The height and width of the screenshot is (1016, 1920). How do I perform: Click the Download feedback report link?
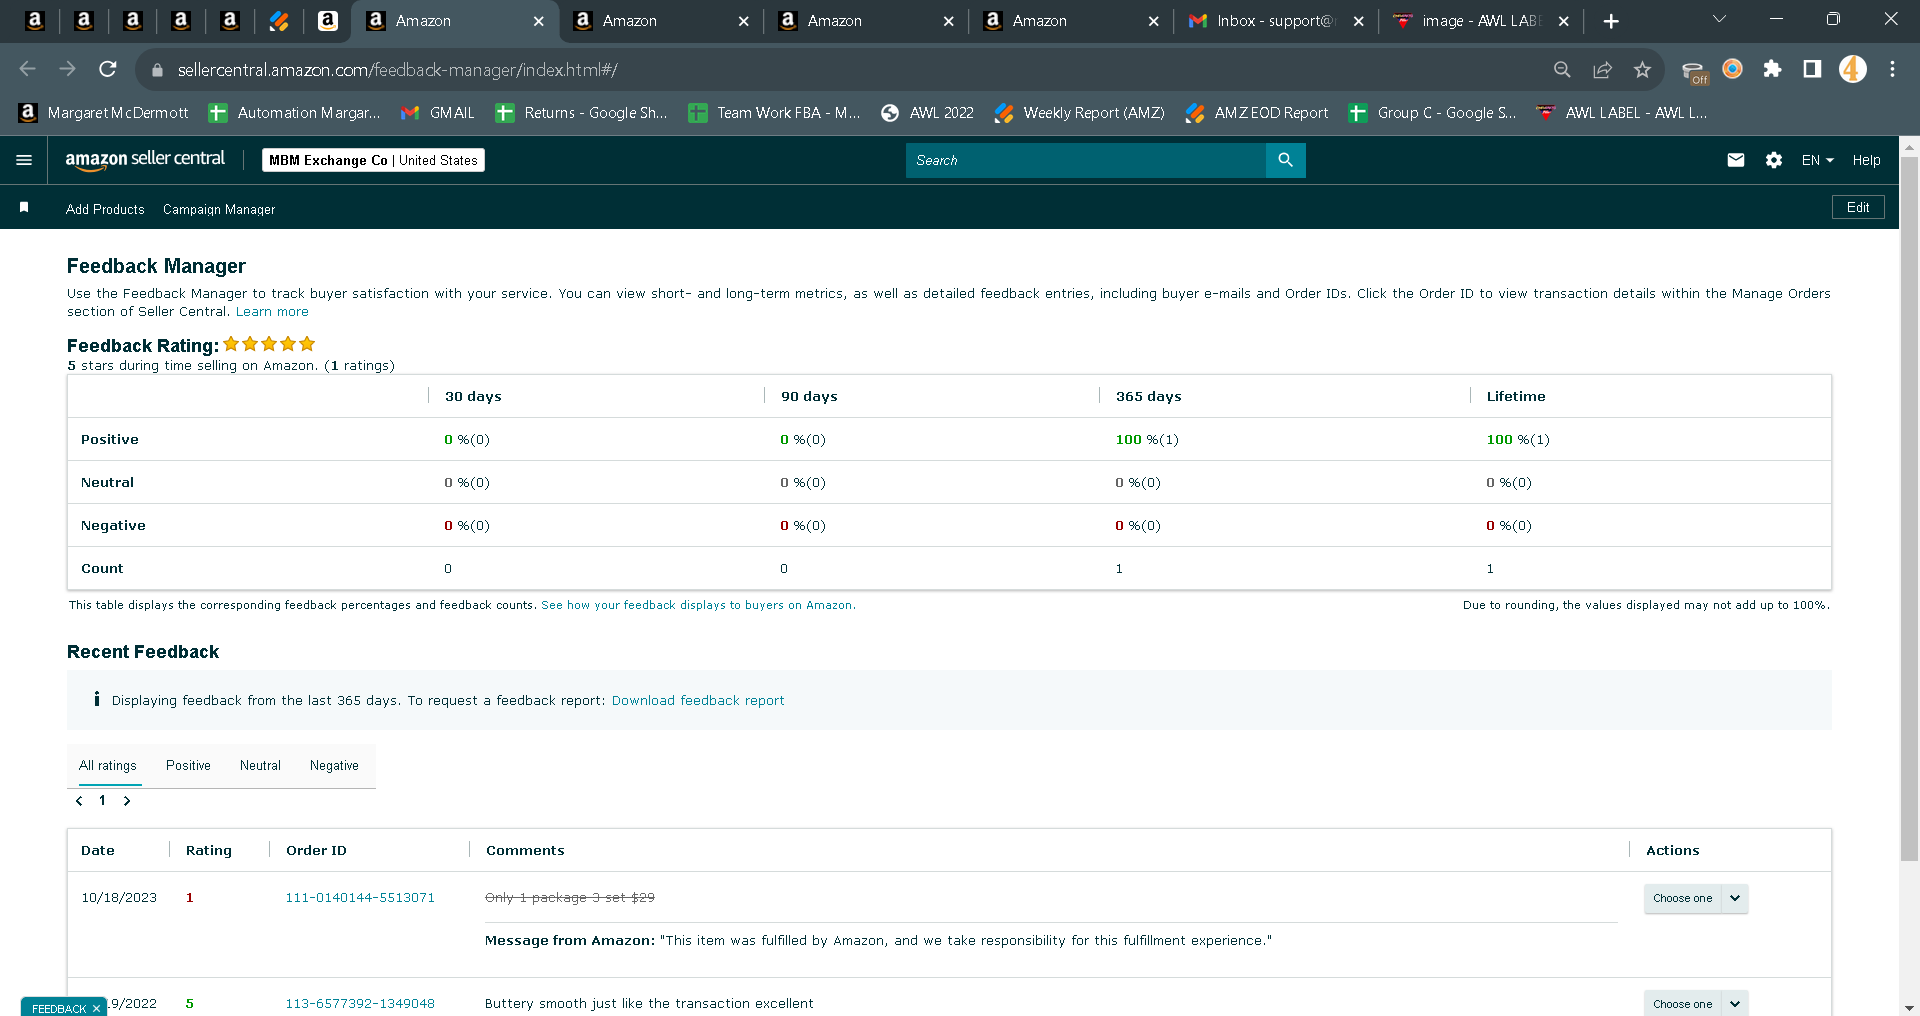698,701
